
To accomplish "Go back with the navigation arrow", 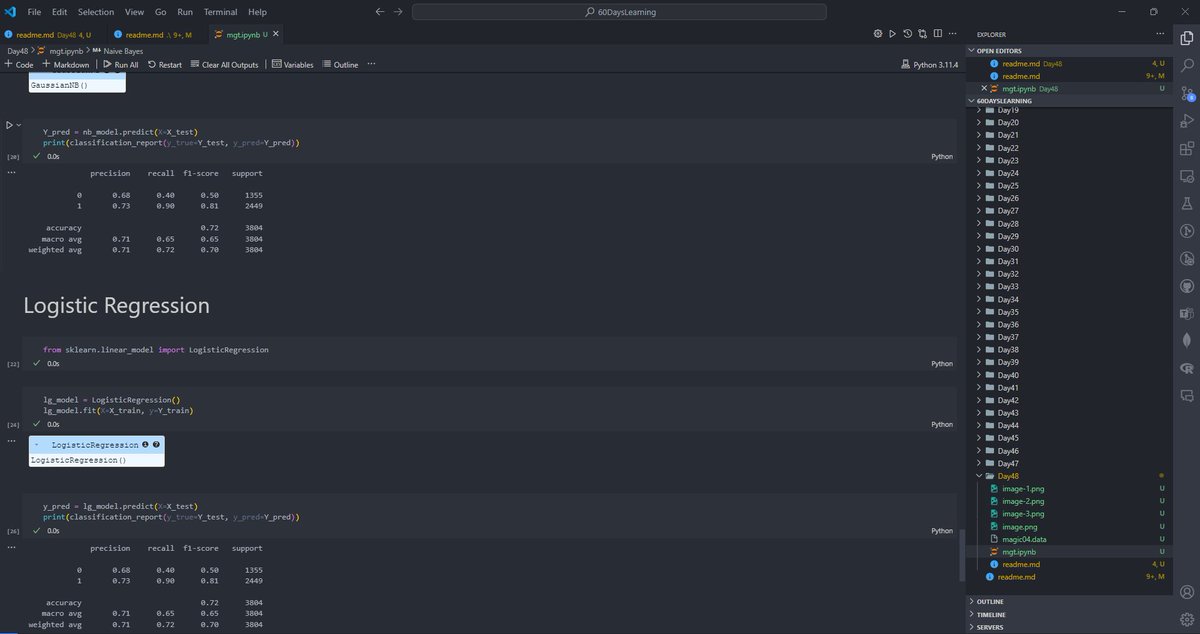I will [x=379, y=12].
